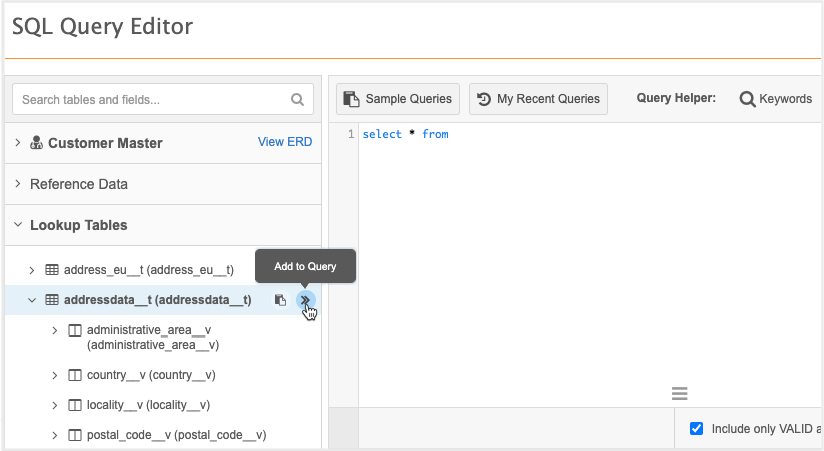The width and height of the screenshot is (824, 451).
Task: Click the horizontal lines resize handle icon
Action: 679,393
